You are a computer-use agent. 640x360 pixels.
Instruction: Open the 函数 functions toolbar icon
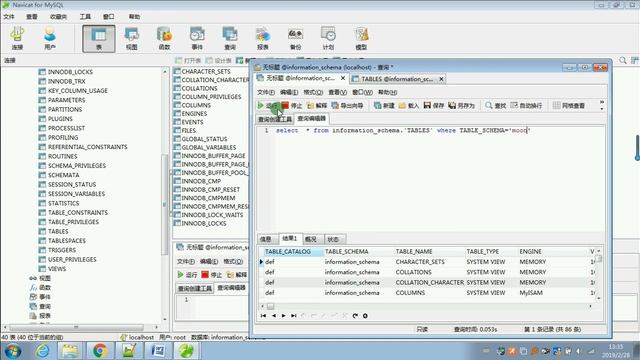tap(164, 38)
